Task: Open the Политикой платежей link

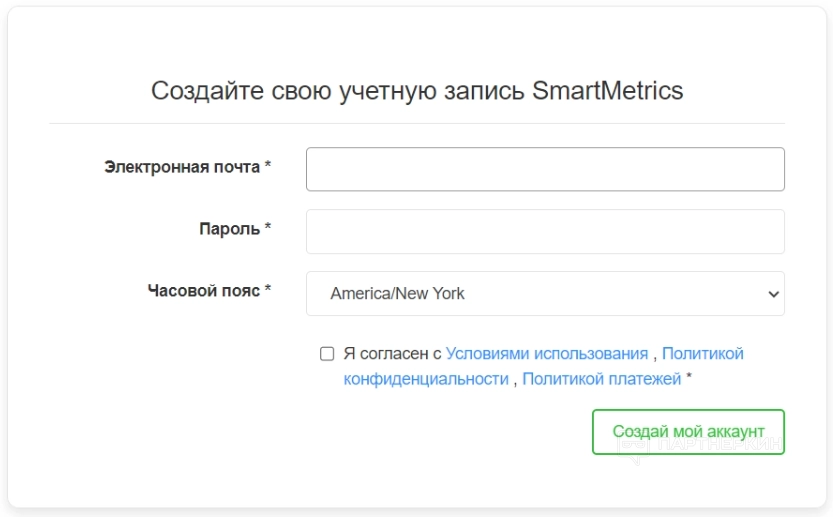Action: coord(601,379)
